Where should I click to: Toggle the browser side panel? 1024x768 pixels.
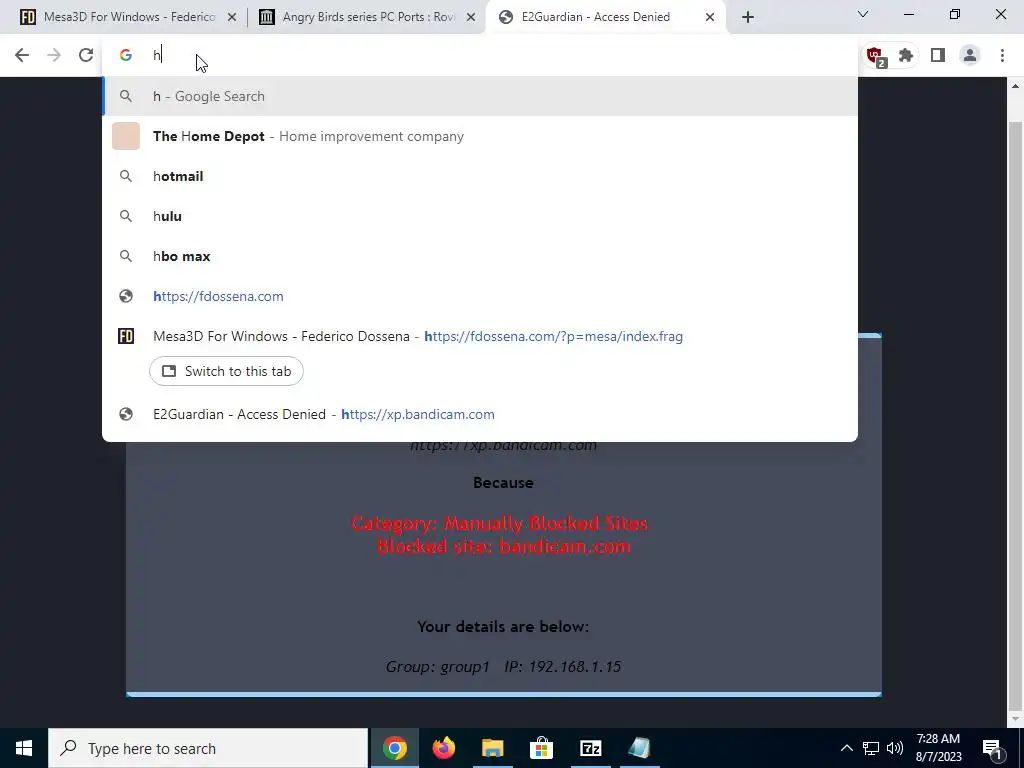(938, 56)
